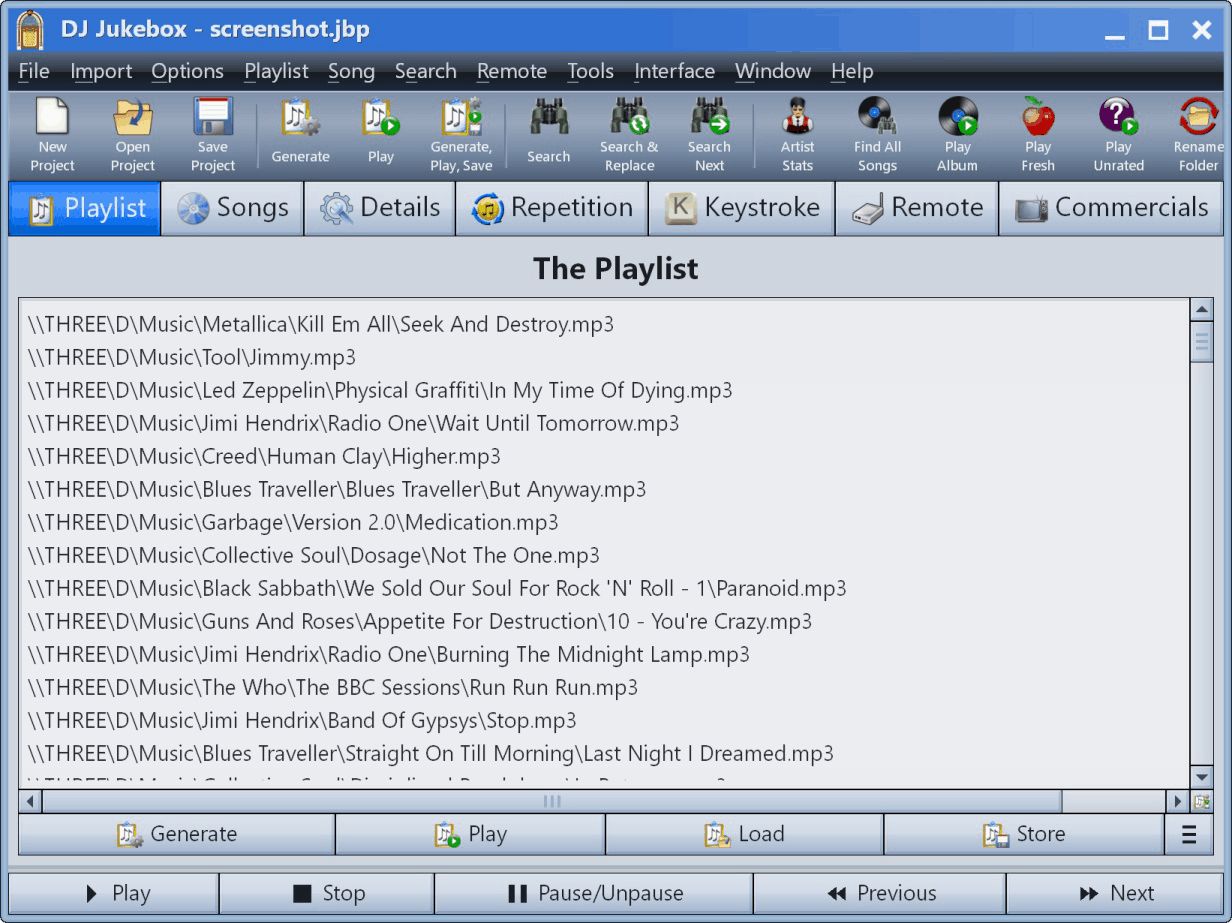Open the Search menu

pyautogui.click(x=425, y=71)
